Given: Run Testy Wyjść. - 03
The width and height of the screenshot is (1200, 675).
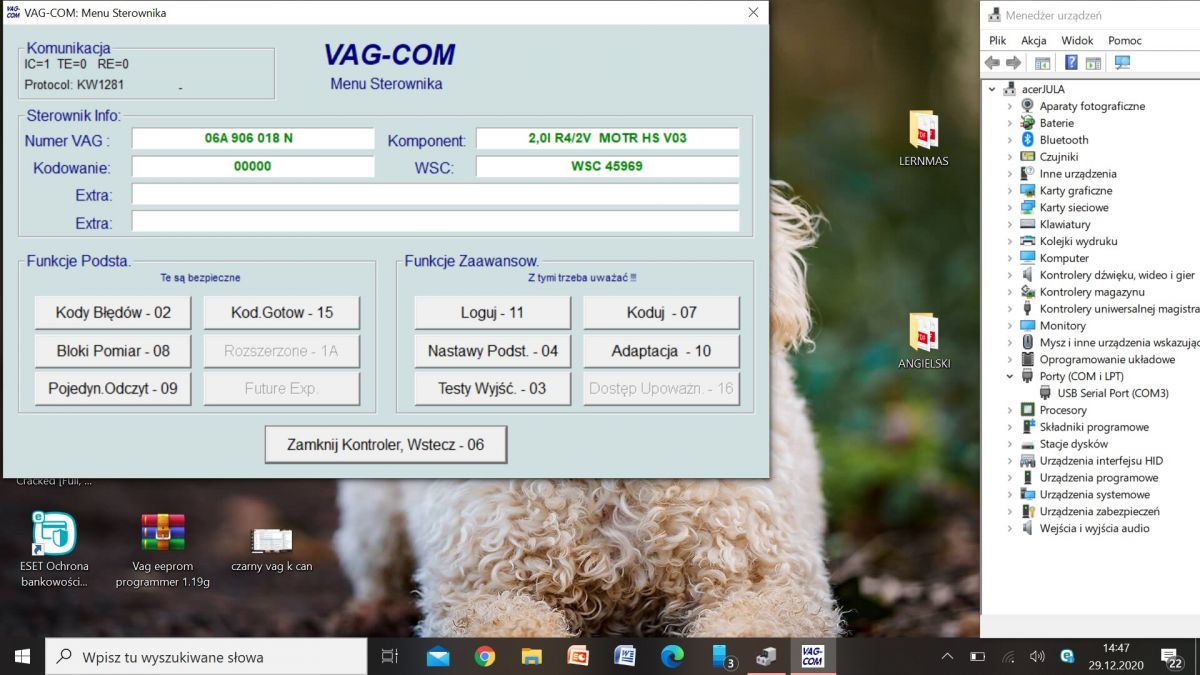Looking at the screenshot, I should click(x=492, y=388).
